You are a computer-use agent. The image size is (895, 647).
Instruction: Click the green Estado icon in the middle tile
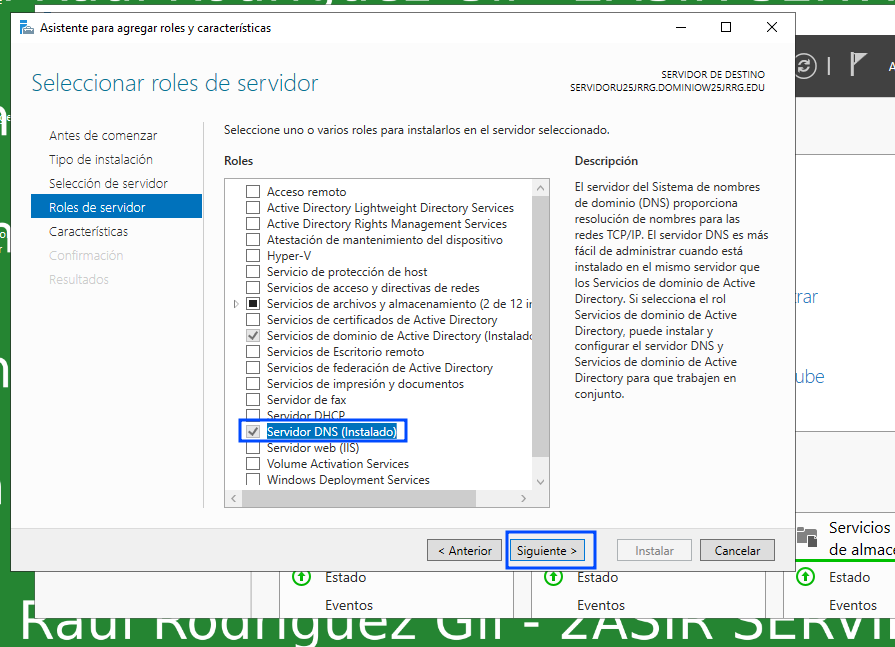point(553,577)
